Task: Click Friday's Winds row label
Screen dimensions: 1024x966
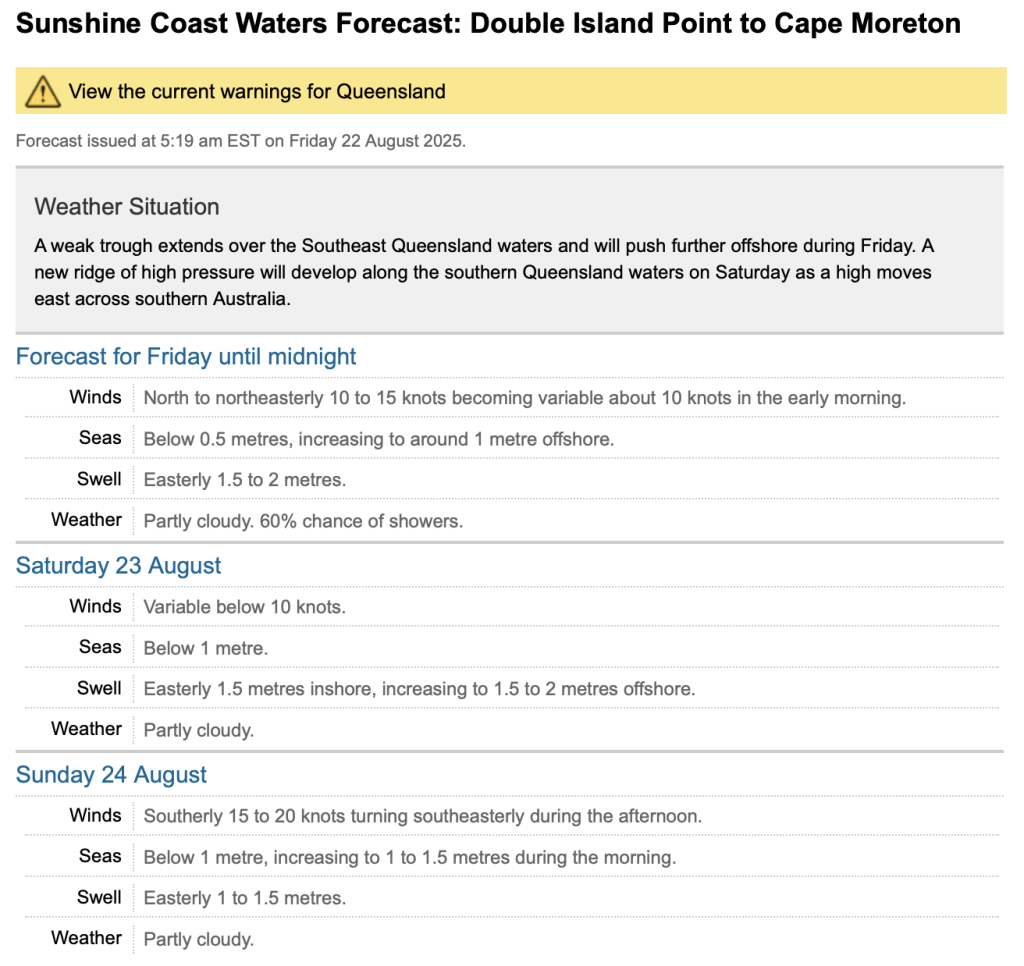Action: click(95, 397)
